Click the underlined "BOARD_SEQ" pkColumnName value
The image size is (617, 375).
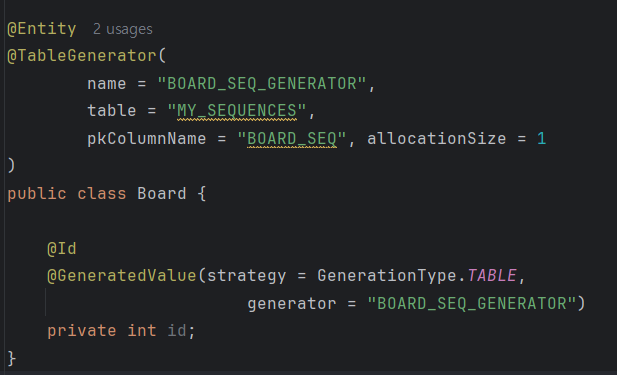[292, 139]
